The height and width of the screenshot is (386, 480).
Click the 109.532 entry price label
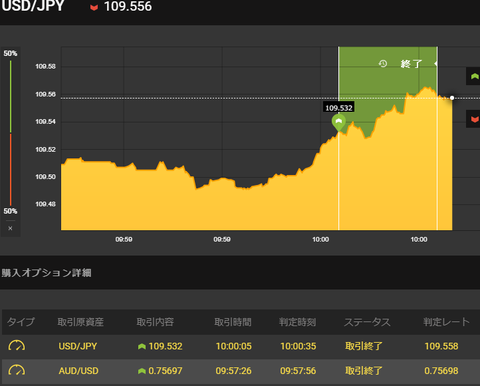[x=339, y=108]
